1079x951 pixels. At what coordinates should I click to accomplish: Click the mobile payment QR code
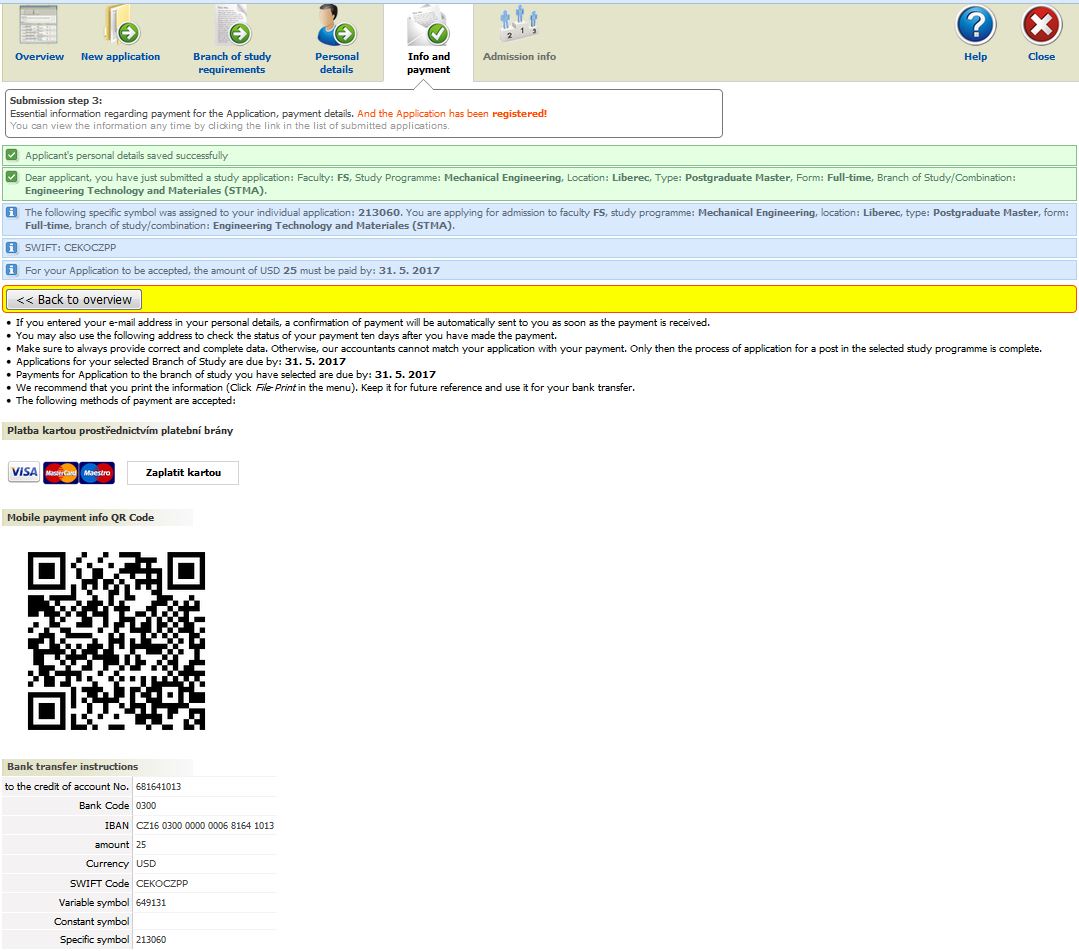tap(116, 641)
